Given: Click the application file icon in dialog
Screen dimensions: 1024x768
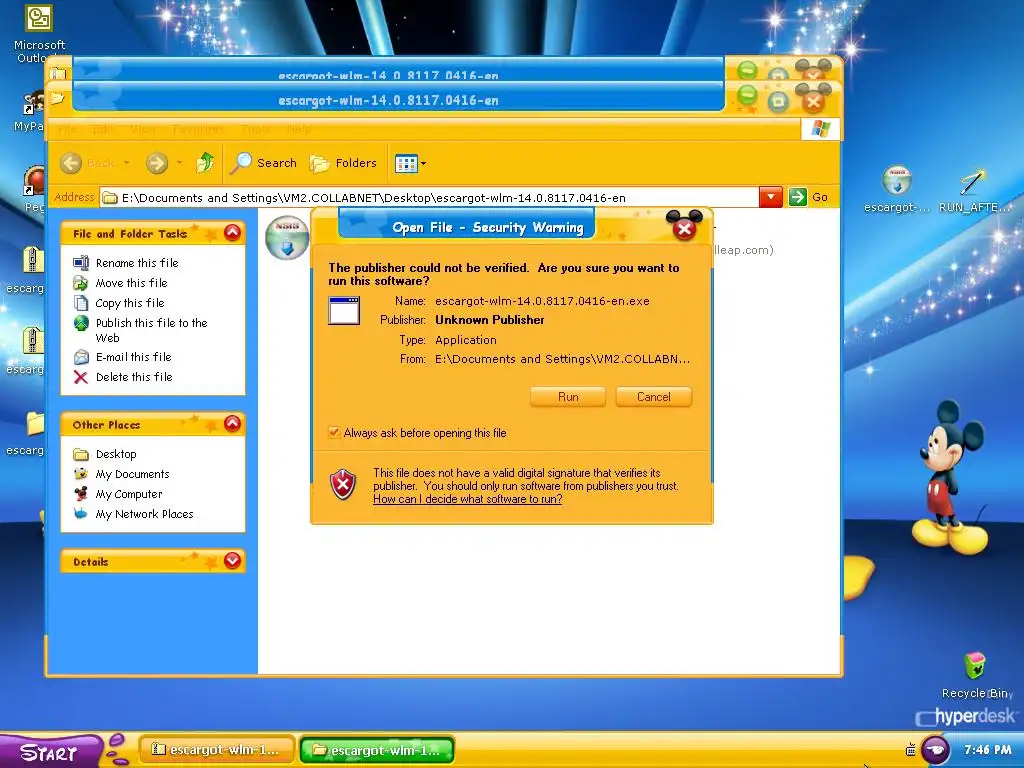Looking at the screenshot, I should pos(344,310).
